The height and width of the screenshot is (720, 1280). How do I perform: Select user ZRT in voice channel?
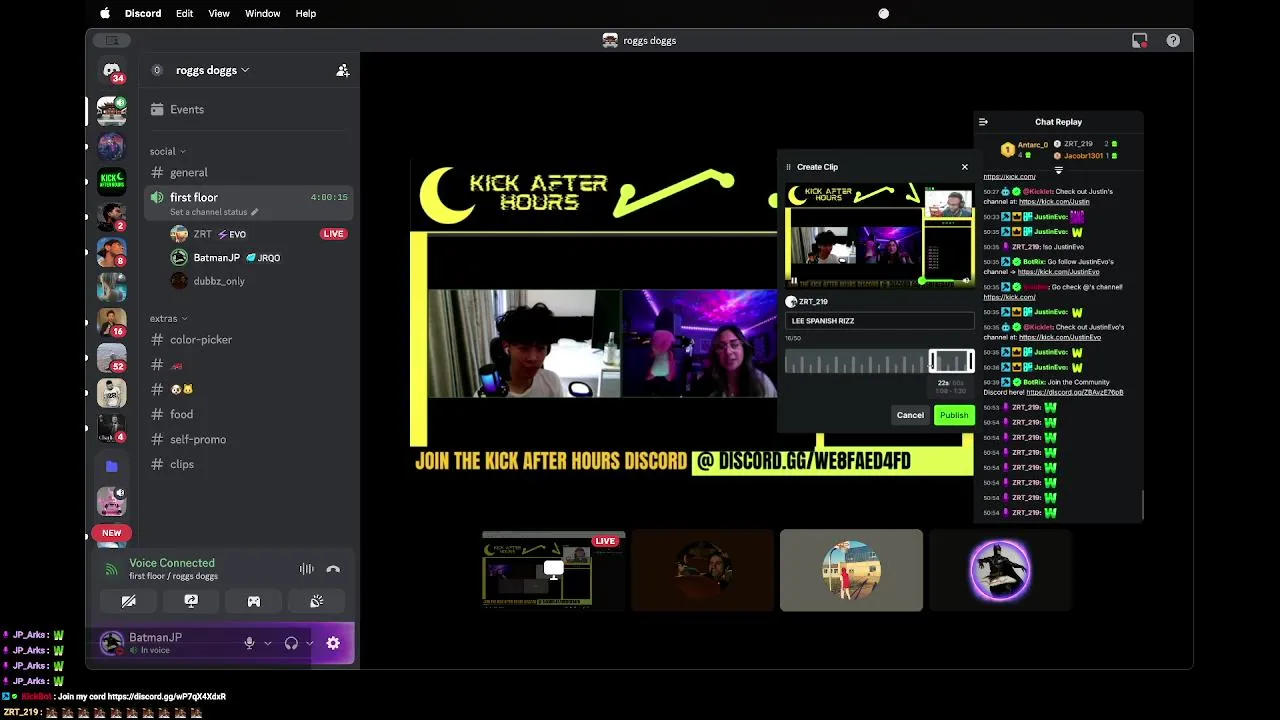[x=259, y=234]
